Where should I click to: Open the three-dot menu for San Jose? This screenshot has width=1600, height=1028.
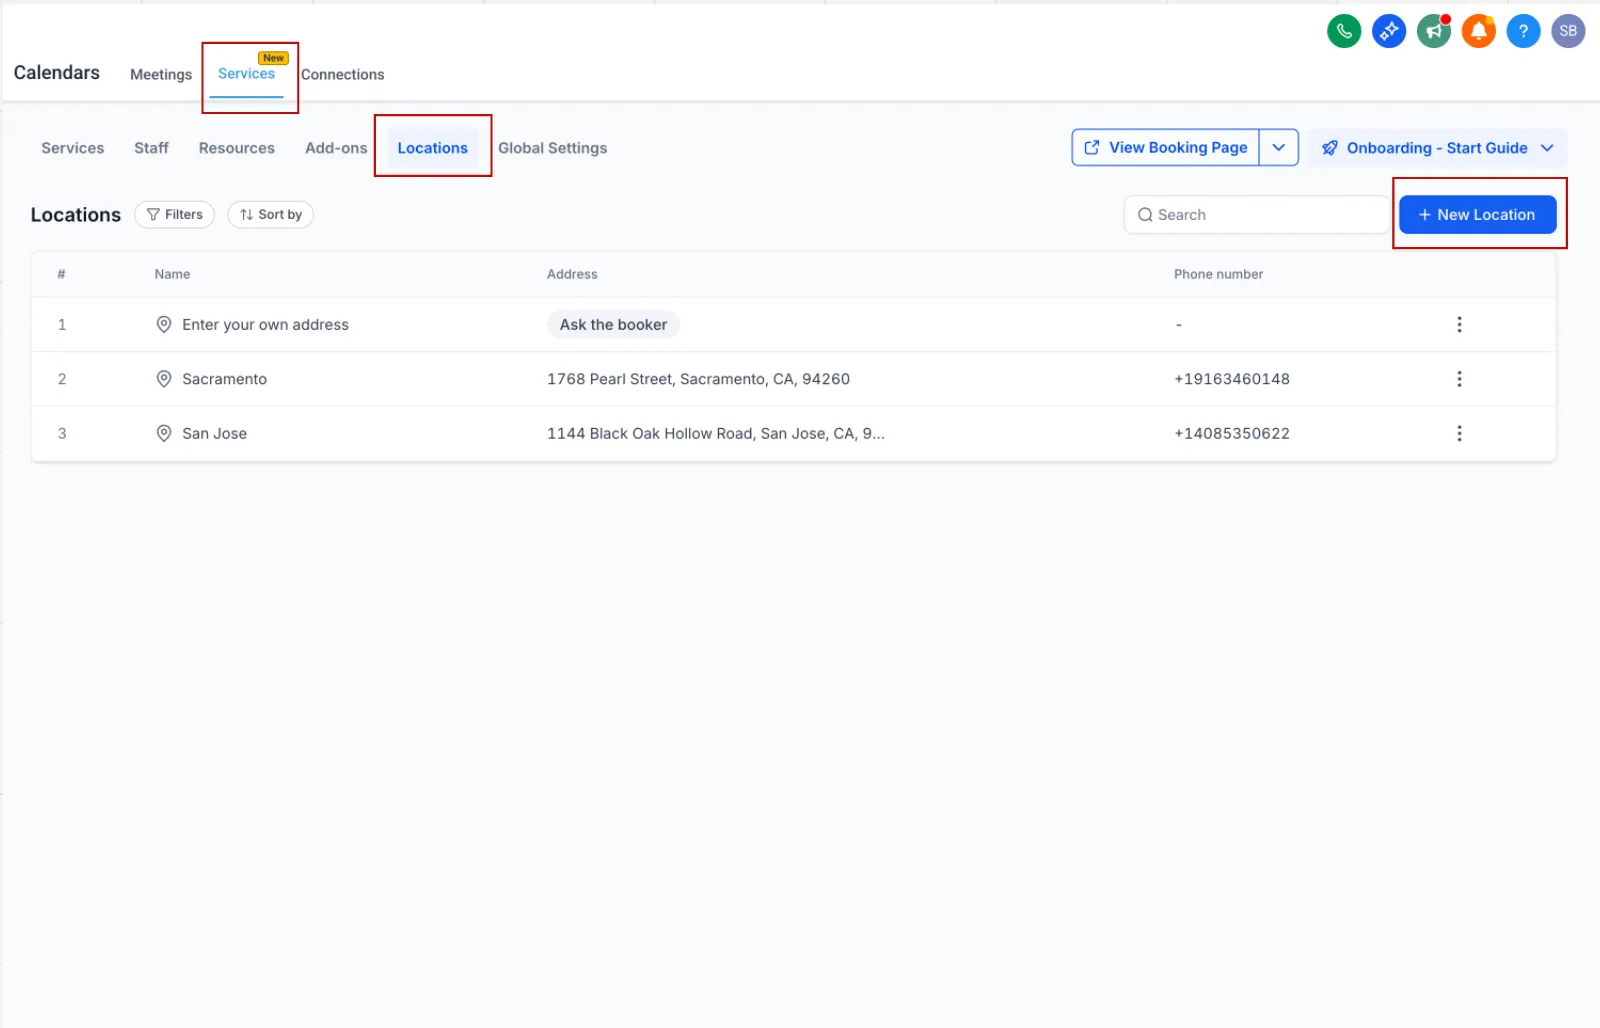1460,433
